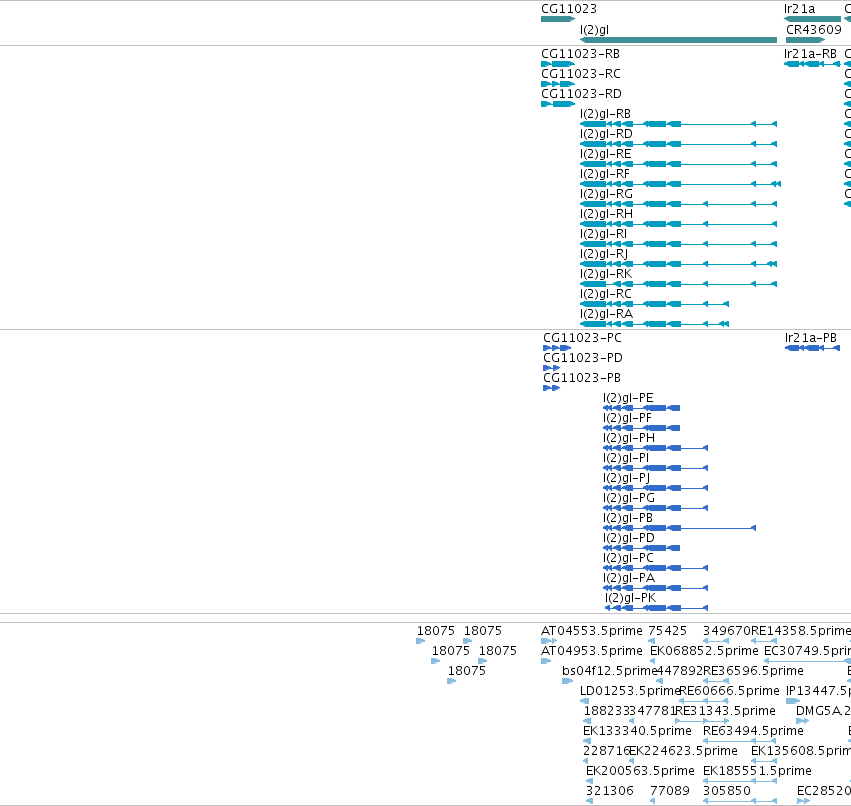The height and width of the screenshot is (806, 851).
Task: Click the RE36596.5prime EST label
Action: click(x=753, y=671)
